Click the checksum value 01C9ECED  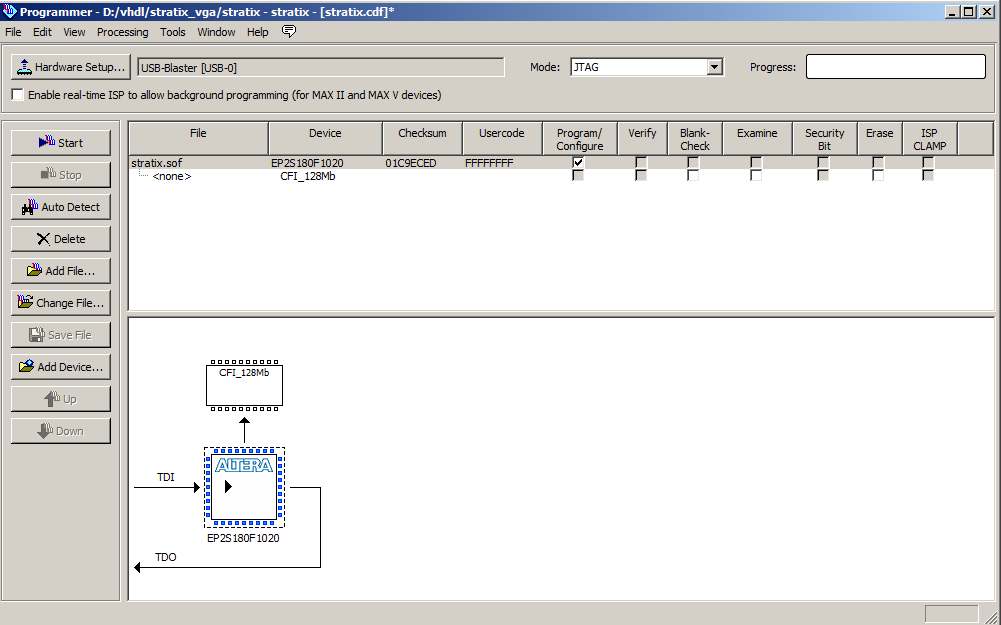[410, 163]
